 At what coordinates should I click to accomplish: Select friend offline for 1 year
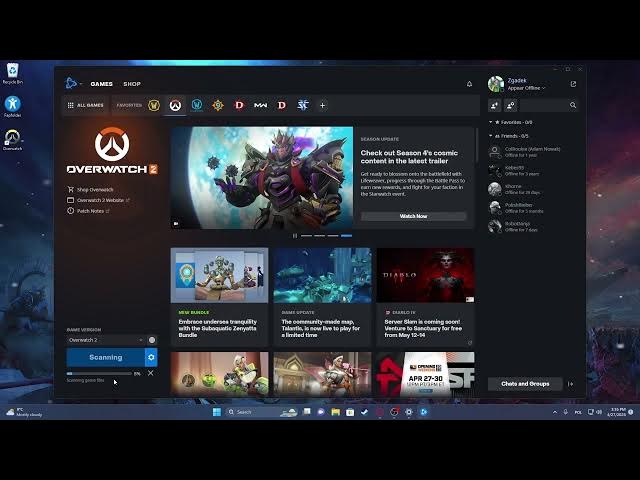click(533, 152)
